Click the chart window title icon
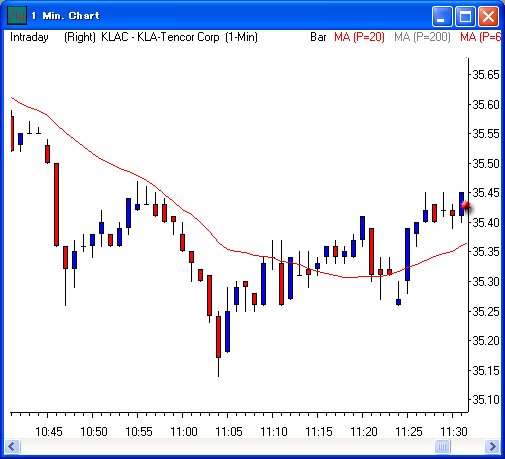This screenshot has height=459, width=505. coord(17,15)
